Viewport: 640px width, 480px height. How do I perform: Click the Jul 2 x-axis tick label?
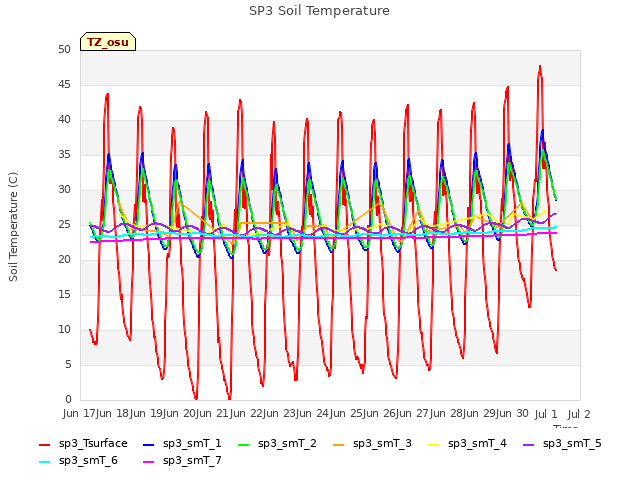(579, 414)
